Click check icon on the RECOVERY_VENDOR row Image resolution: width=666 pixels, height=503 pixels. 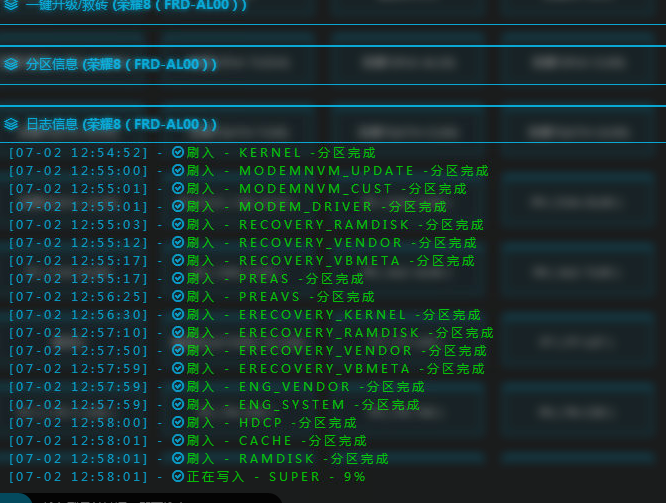pyautogui.click(x=178, y=242)
